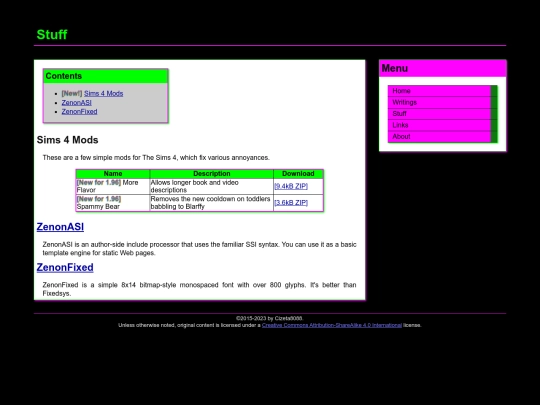Screen dimensions: 540x405
Task: Download the 9.4kB ZIP for More Flavor
Action: 291,186
